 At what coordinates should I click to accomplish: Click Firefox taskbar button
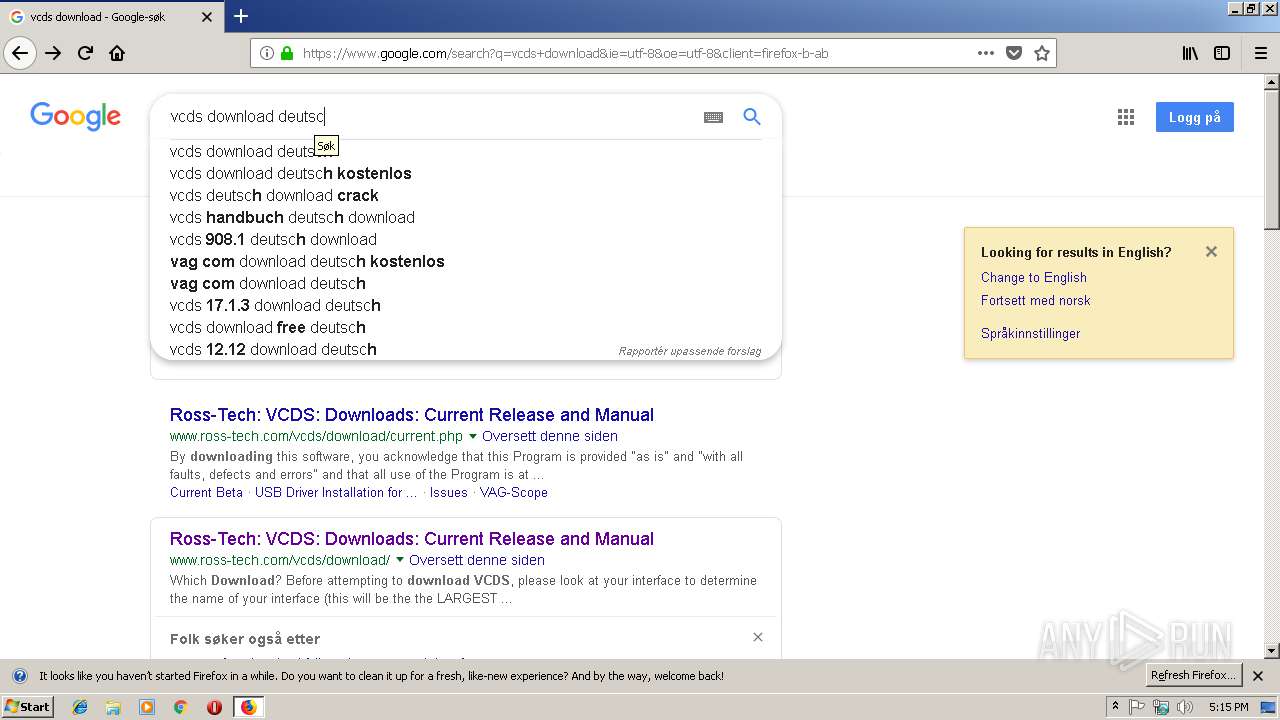pyautogui.click(x=248, y=707)
